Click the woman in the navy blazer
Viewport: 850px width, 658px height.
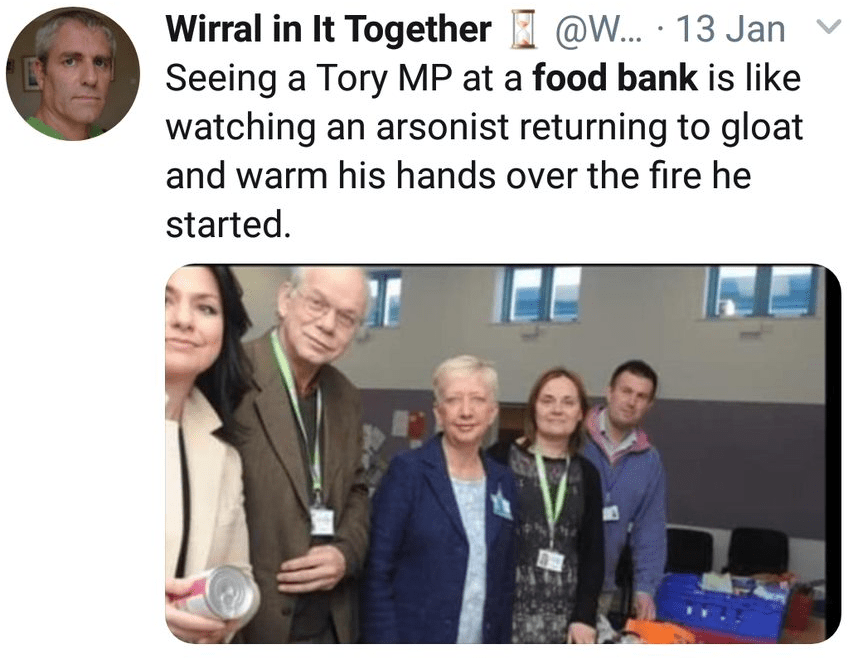pos(445,498)
